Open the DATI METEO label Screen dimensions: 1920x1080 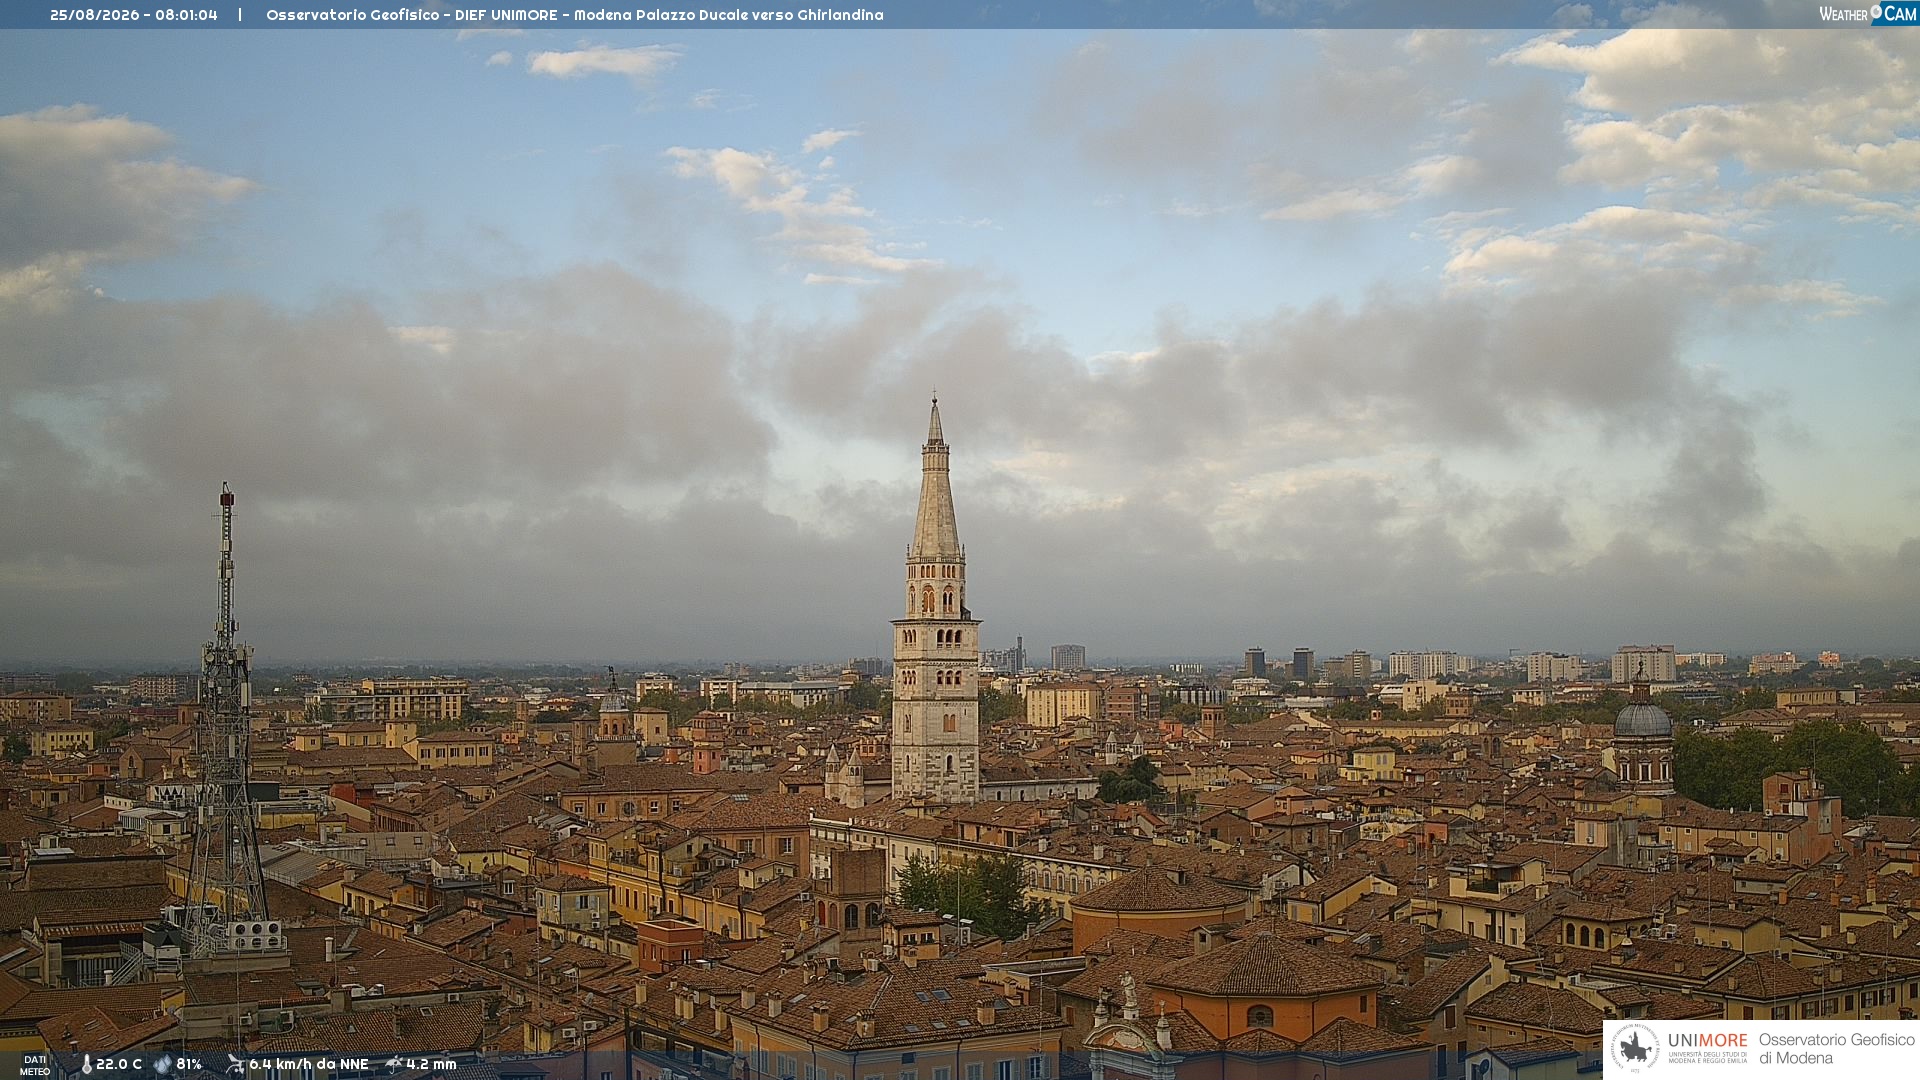[x=35, y=1065]
